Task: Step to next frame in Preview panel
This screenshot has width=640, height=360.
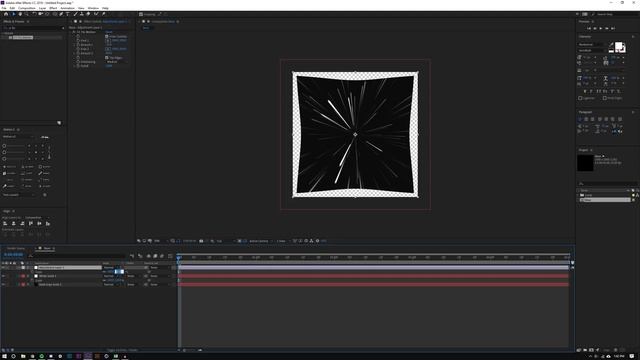Action: pyautogui.click(x=607, y=29)
